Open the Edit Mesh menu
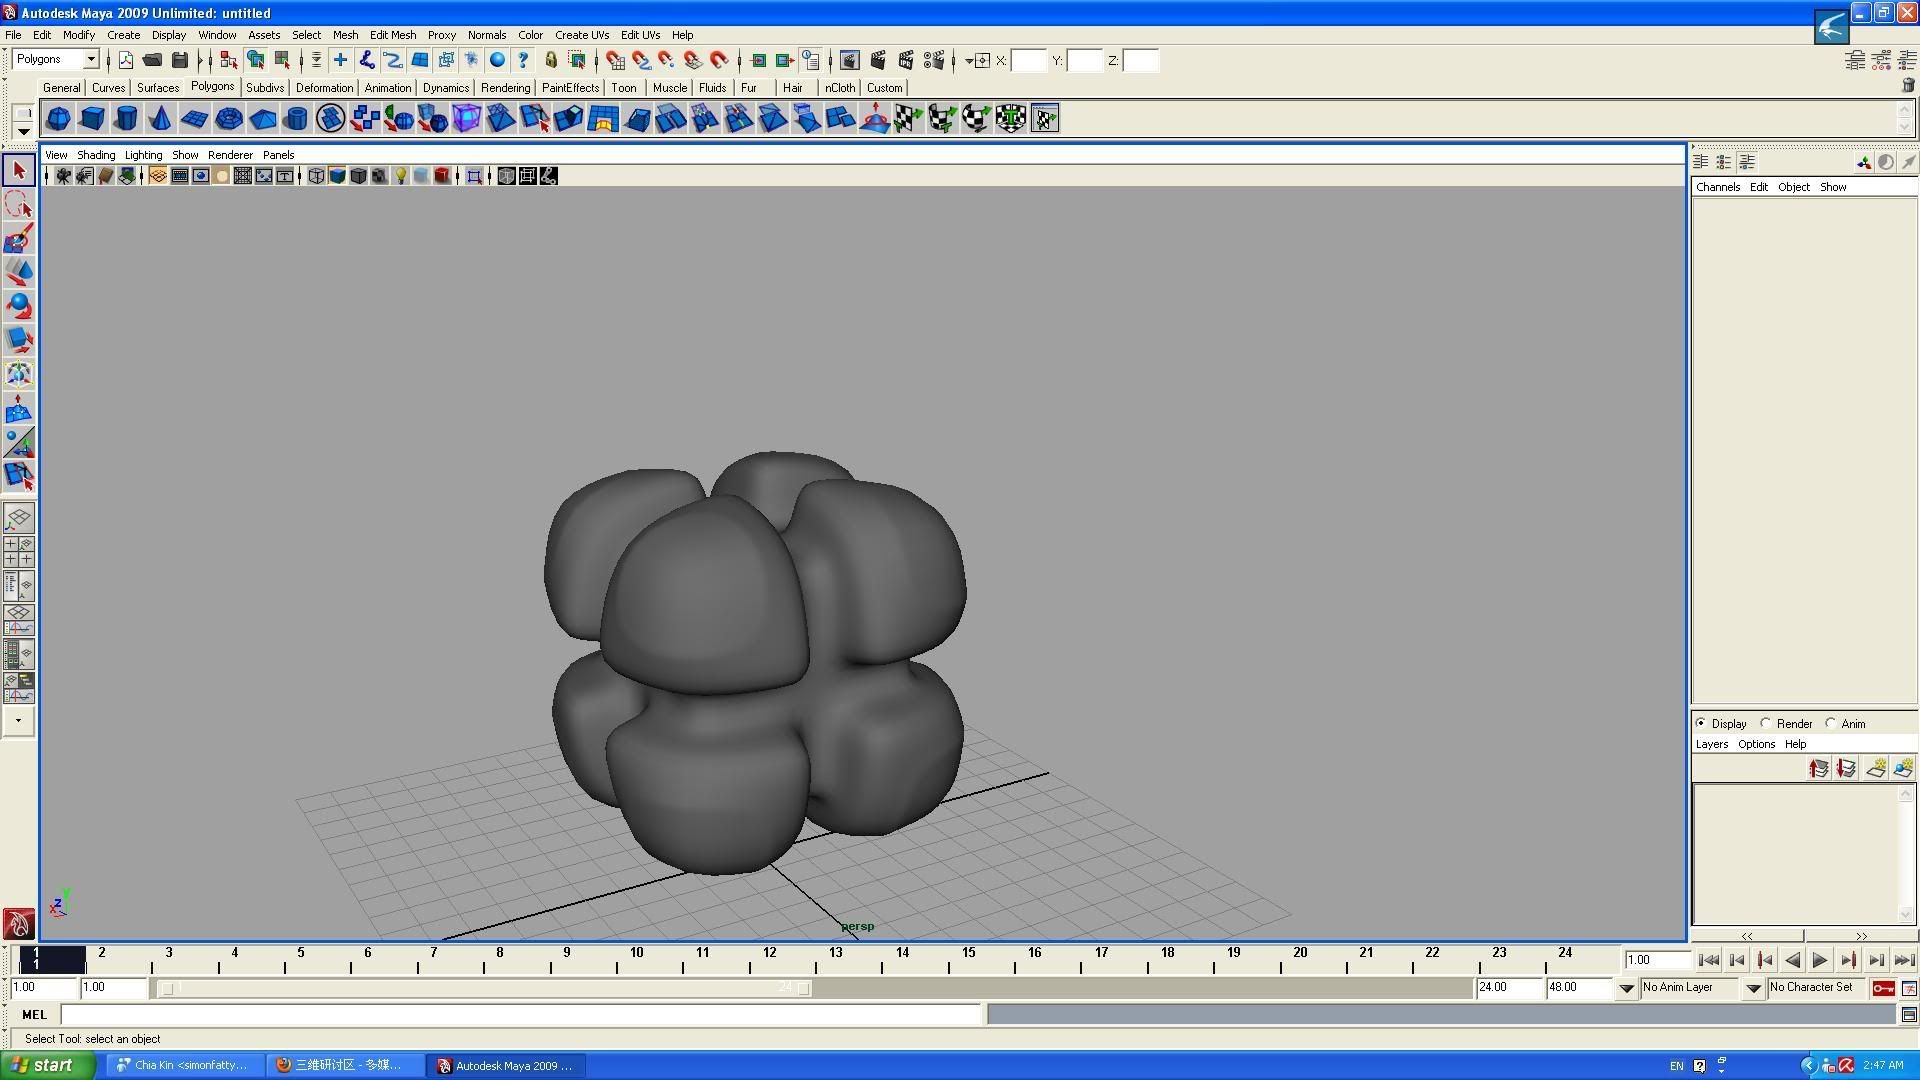This screenshot has height=1080, width=1920. click(x=392, y=35)
